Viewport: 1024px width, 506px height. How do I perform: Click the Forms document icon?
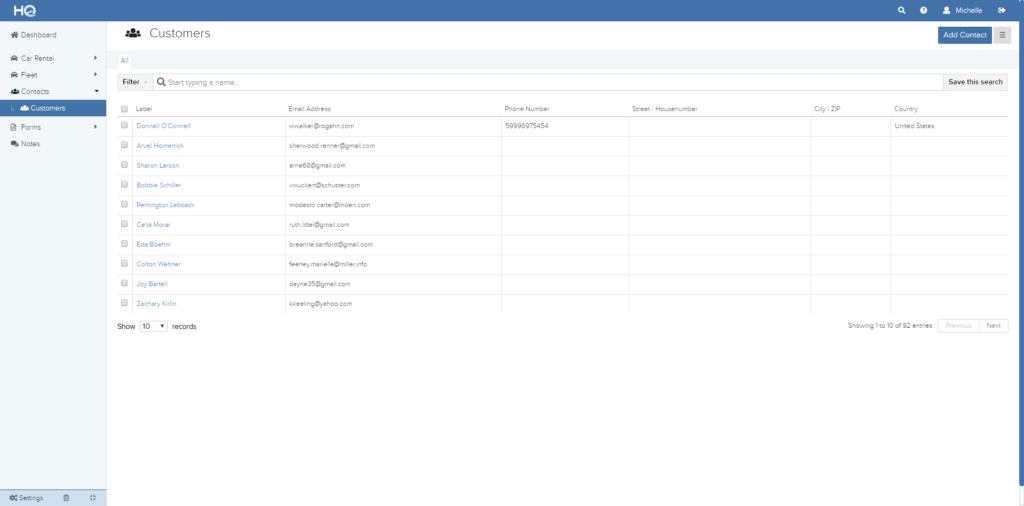click(x=14, y=127)
